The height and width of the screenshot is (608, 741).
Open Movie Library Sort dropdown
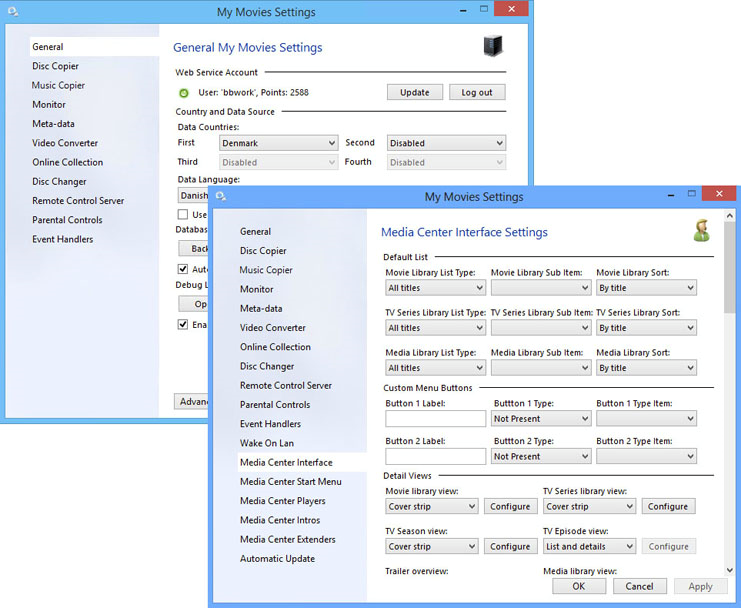click(x=646, y=288)
